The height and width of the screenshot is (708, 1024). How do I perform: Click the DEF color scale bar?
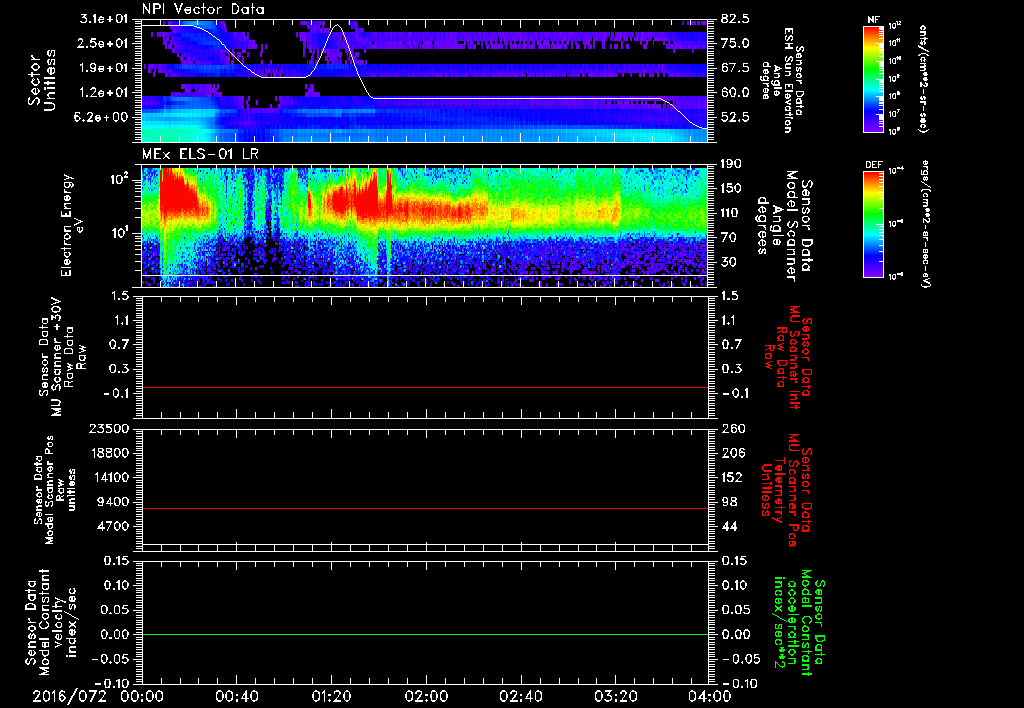click(874, 224)
